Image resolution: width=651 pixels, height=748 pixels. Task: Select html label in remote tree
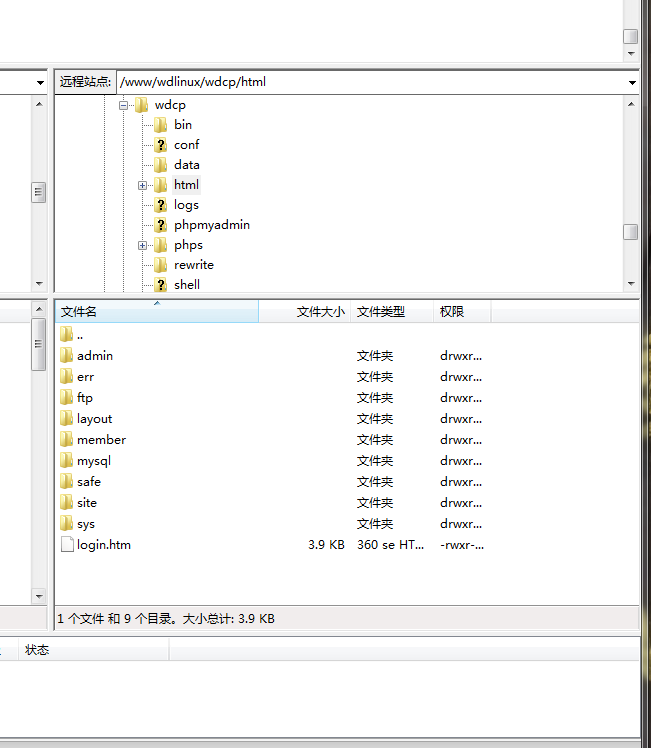[186, 185]
